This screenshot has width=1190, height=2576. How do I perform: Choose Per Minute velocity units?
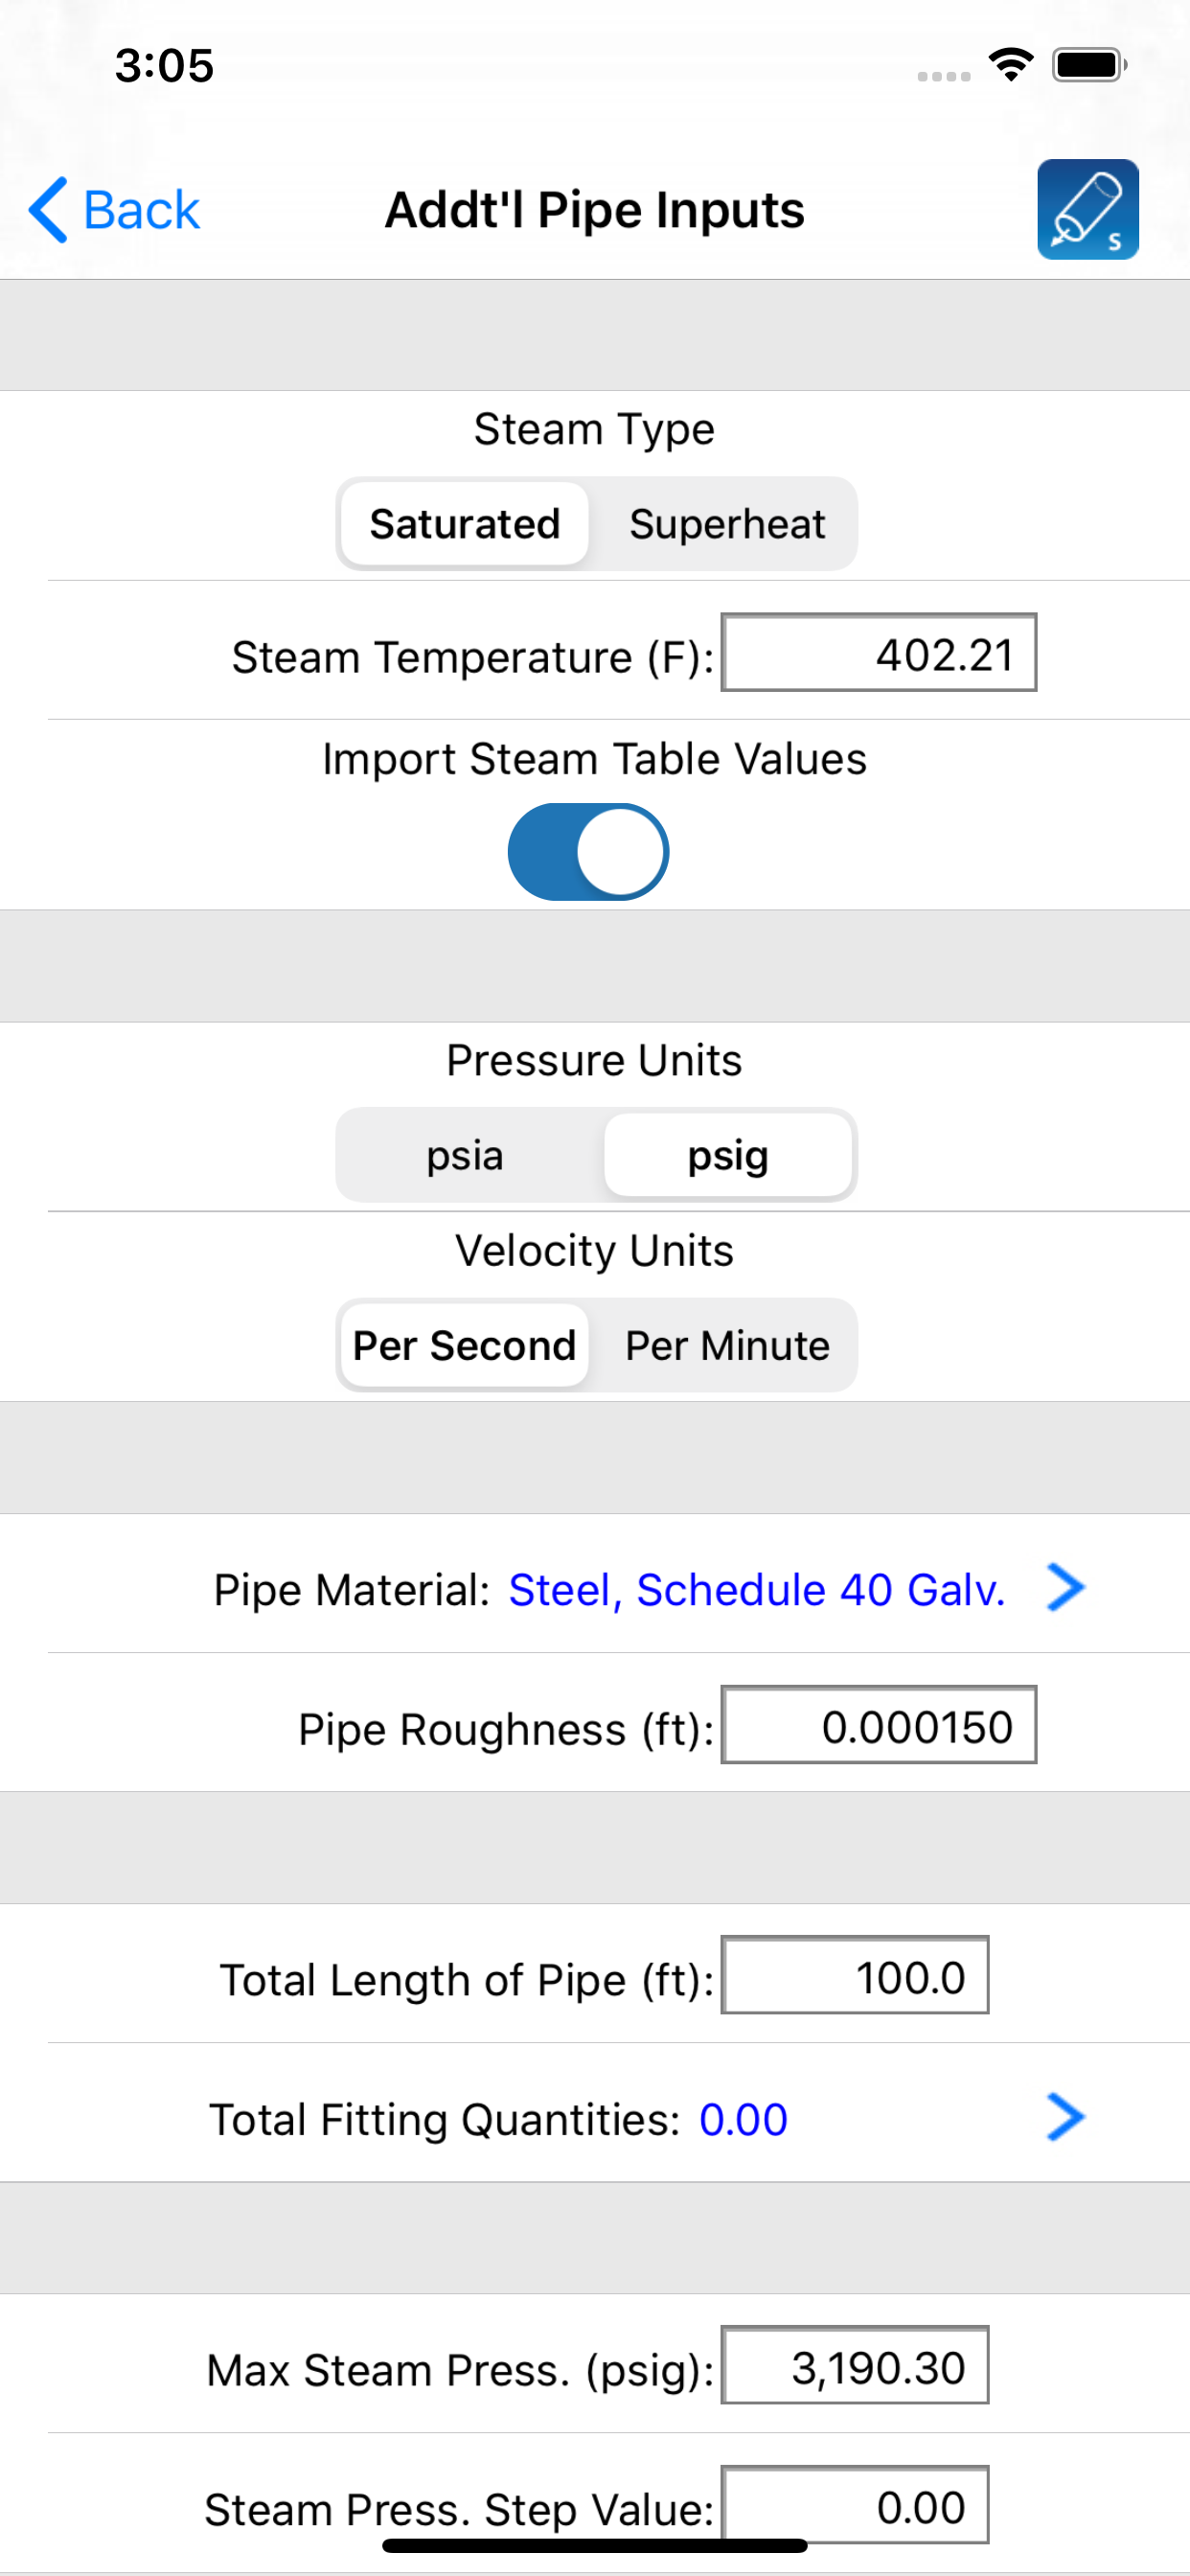pyautogui.click(x=727, y=1345)
